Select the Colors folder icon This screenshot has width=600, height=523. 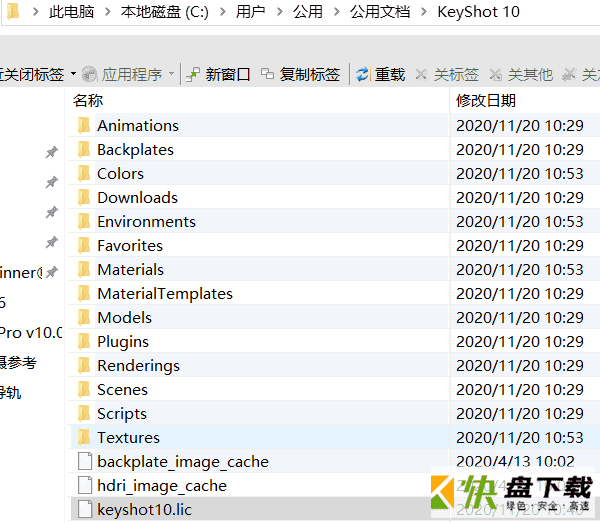click(x=84, y=173)
